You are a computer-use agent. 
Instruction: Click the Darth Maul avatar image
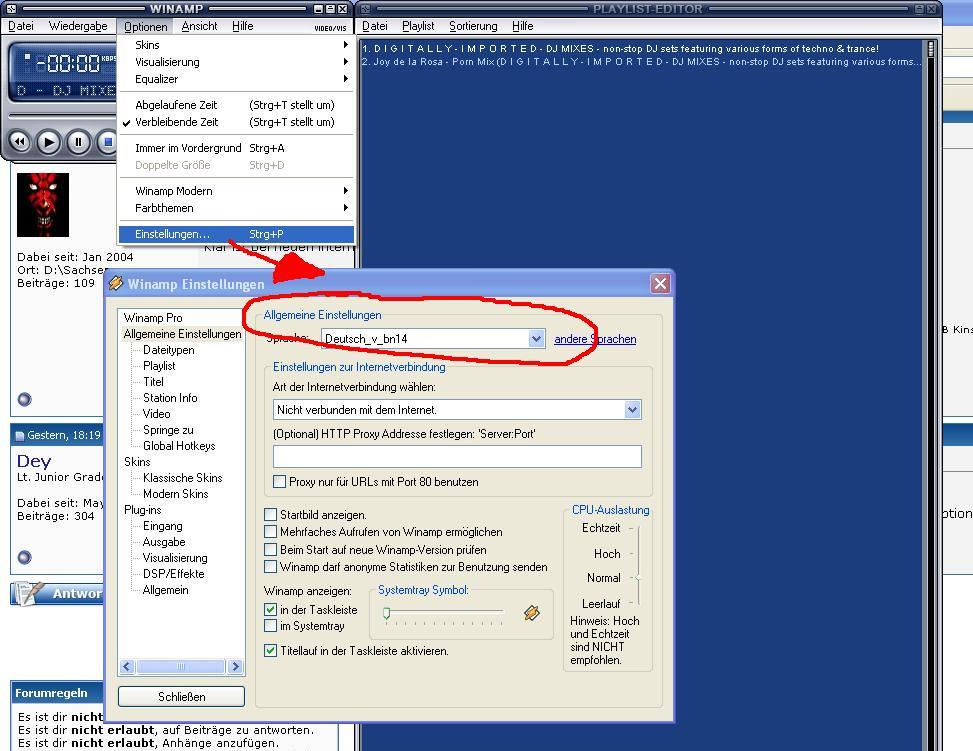(43, 205)
